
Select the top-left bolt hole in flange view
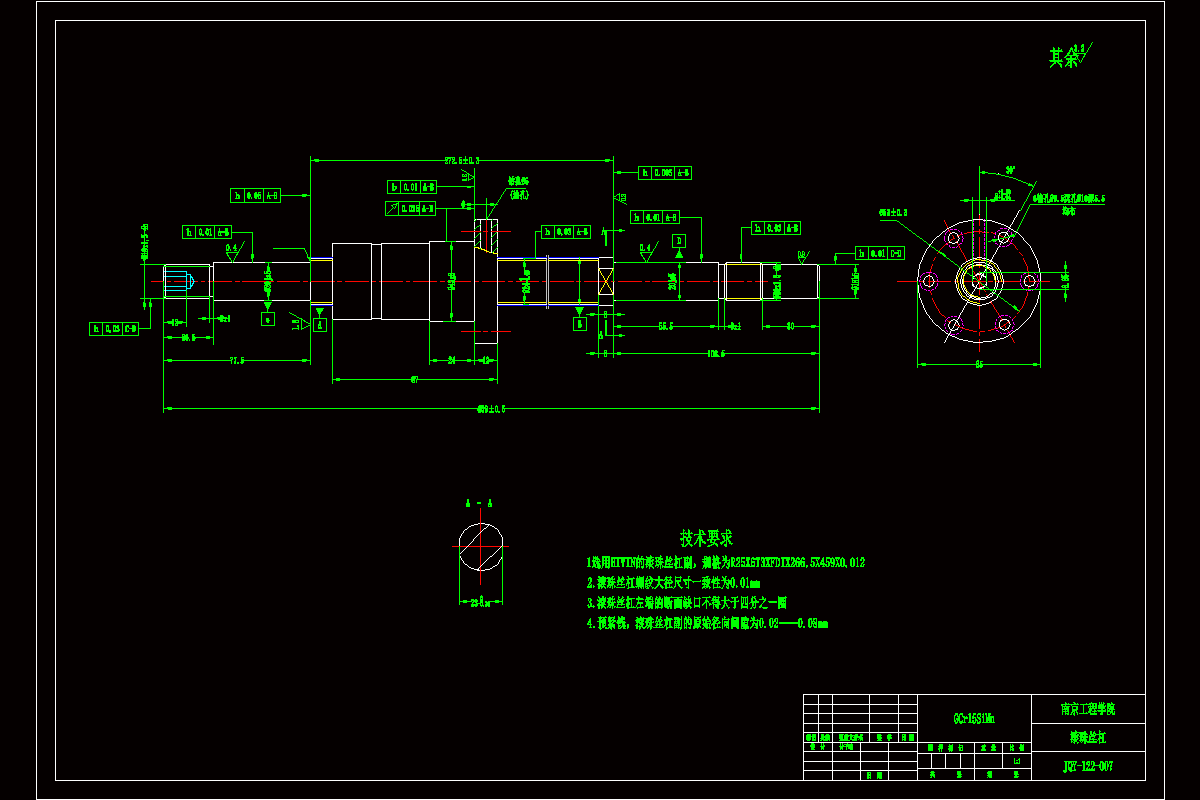[x=953, y=238]
